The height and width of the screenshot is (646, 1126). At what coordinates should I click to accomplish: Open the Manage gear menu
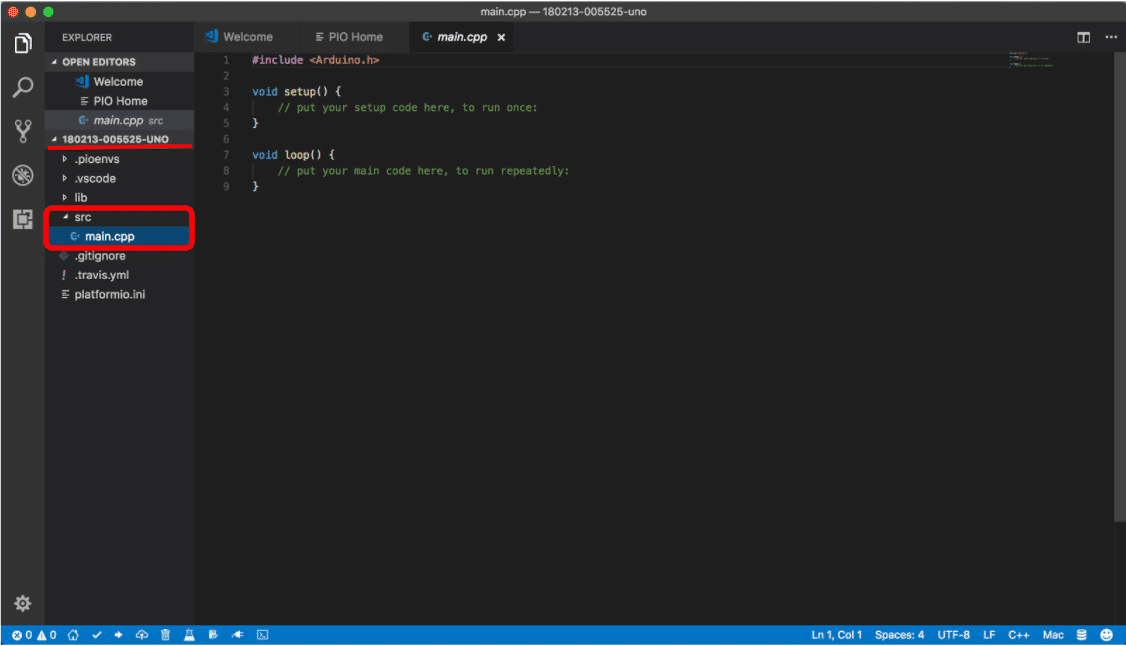pos(23,603)
